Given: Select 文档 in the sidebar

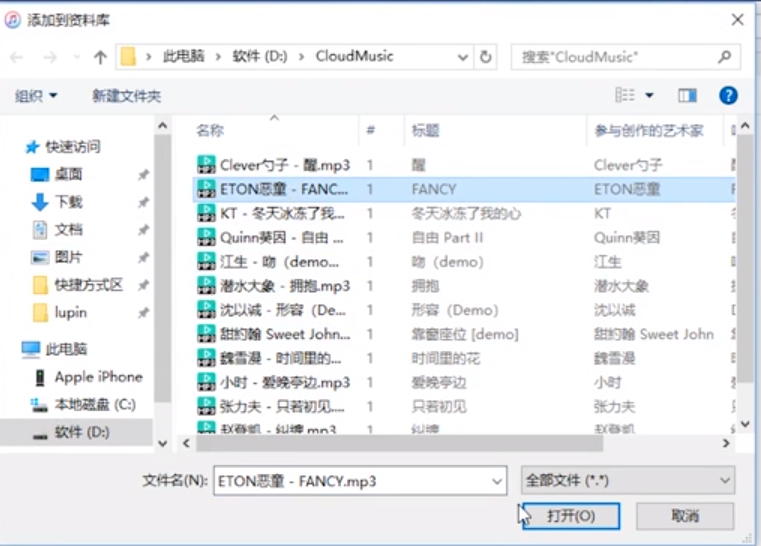Looking at the screenshot, I should [68, 229].
